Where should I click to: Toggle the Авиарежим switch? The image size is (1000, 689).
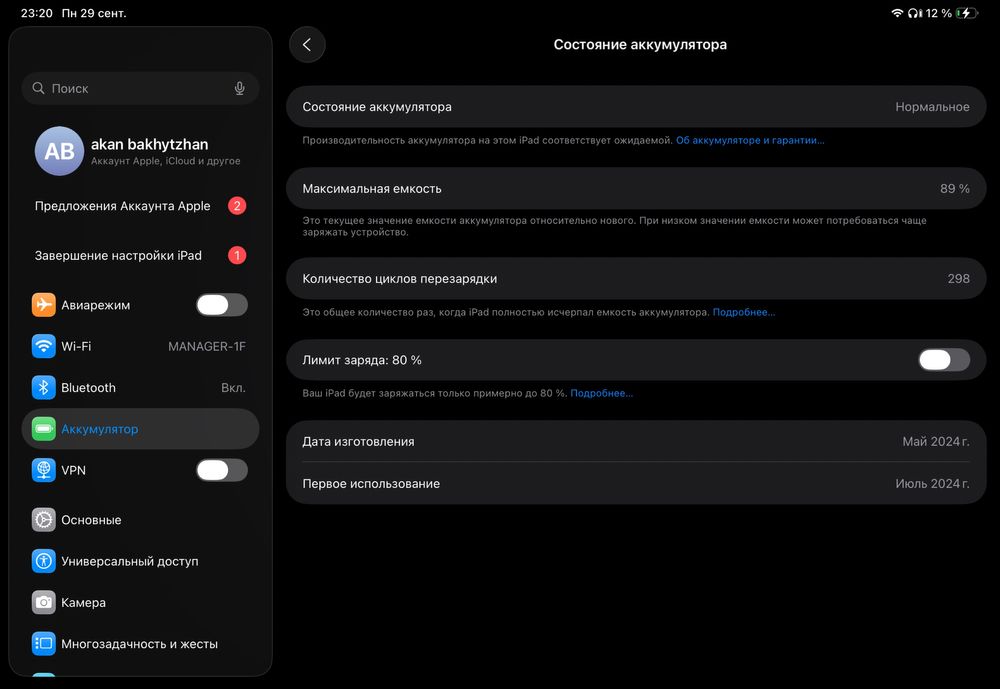[x=221, y=305]
